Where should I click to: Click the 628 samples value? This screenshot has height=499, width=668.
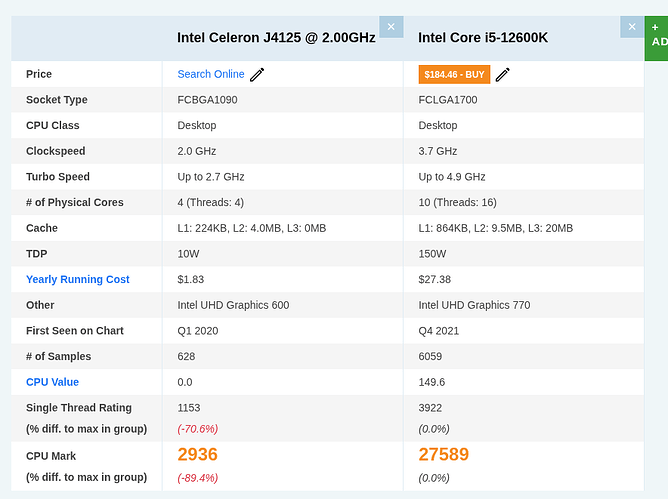(186, 357)
